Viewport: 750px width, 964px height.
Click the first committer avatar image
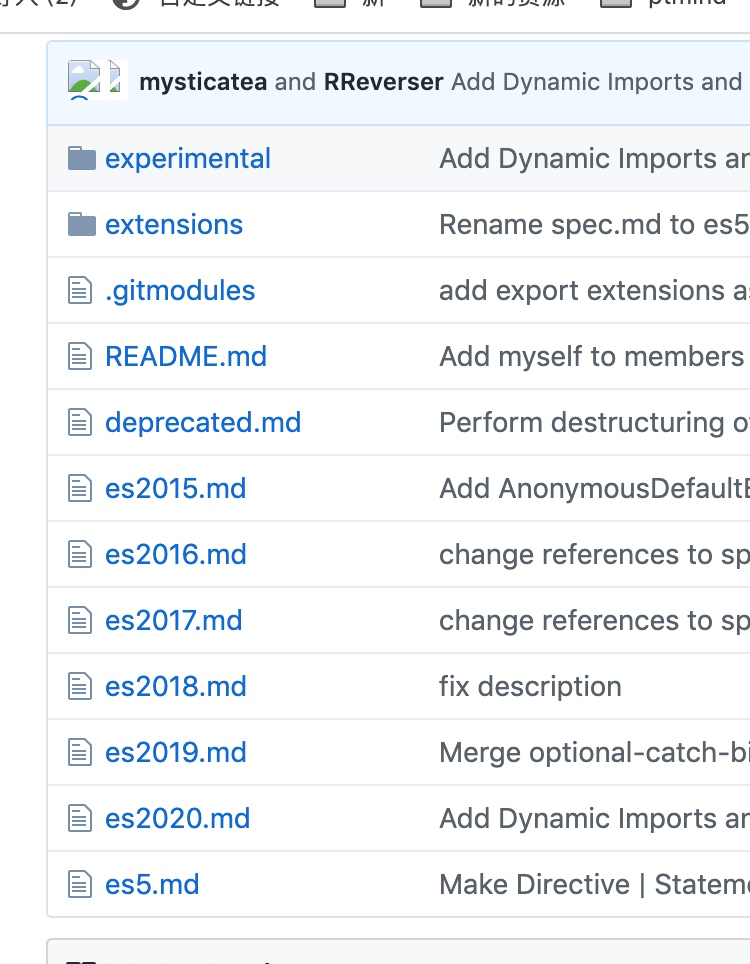(84, 80)
